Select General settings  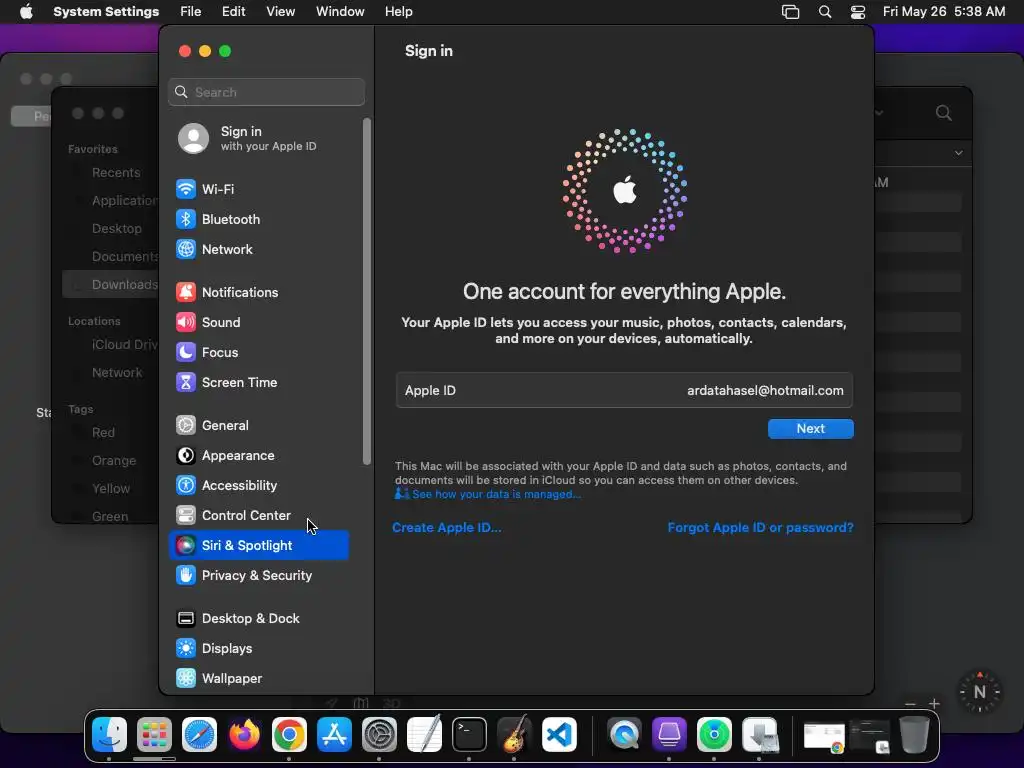coord(259,426)
